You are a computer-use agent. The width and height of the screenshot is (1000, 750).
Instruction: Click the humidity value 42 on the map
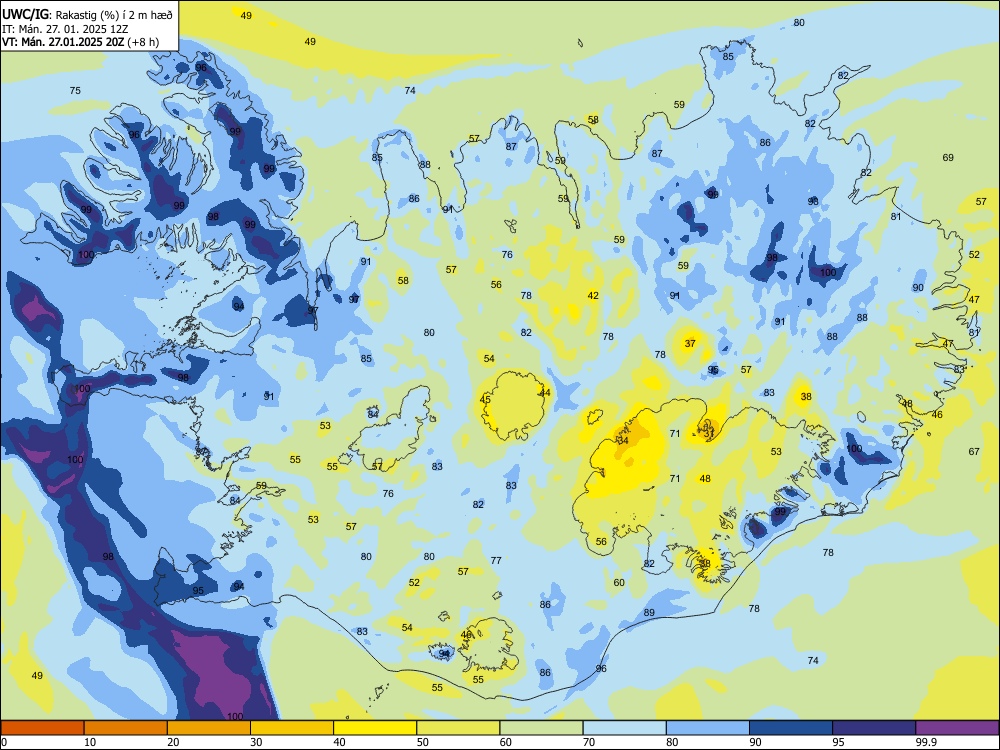[x=593, y=295]
